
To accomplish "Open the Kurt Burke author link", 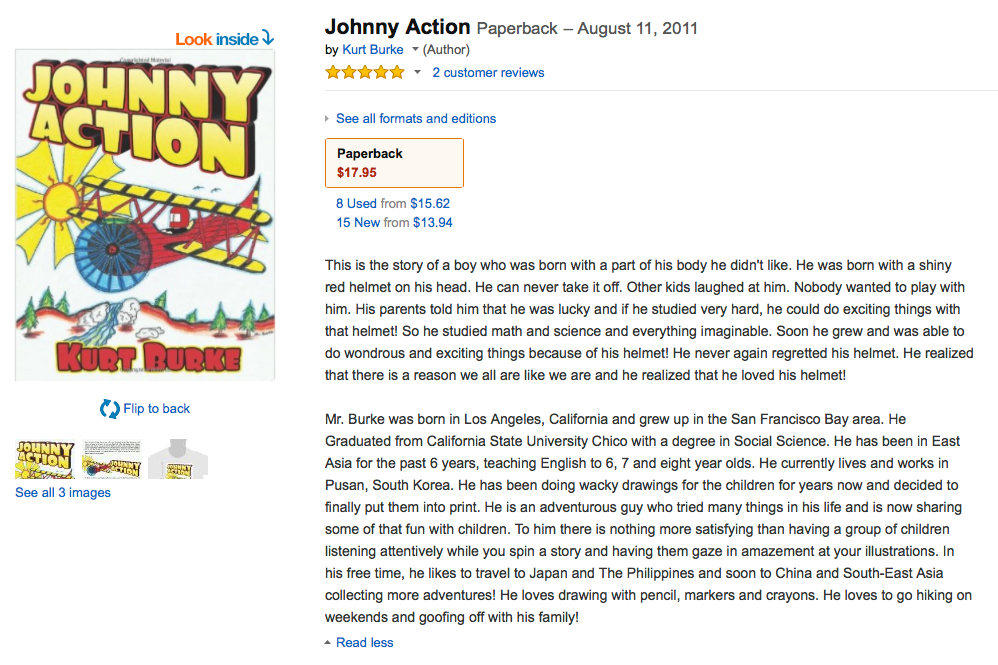I will click(x=372, y=49).
